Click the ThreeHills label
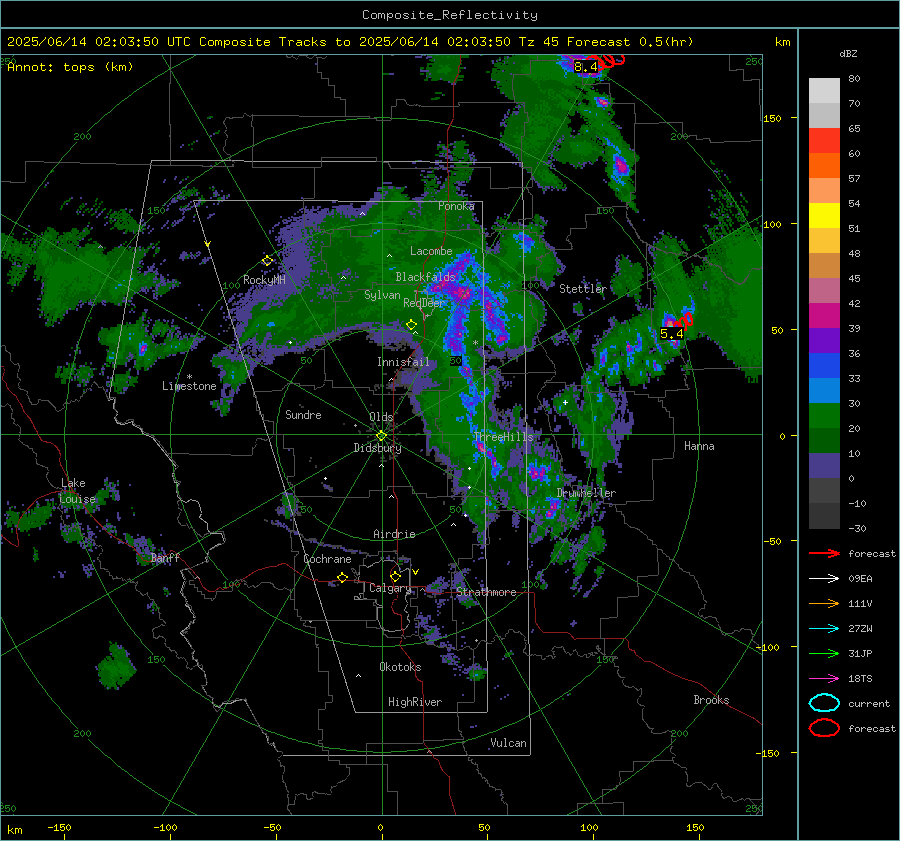The height and width of the screenshot is (841, 900). click(x=503, y=437)
